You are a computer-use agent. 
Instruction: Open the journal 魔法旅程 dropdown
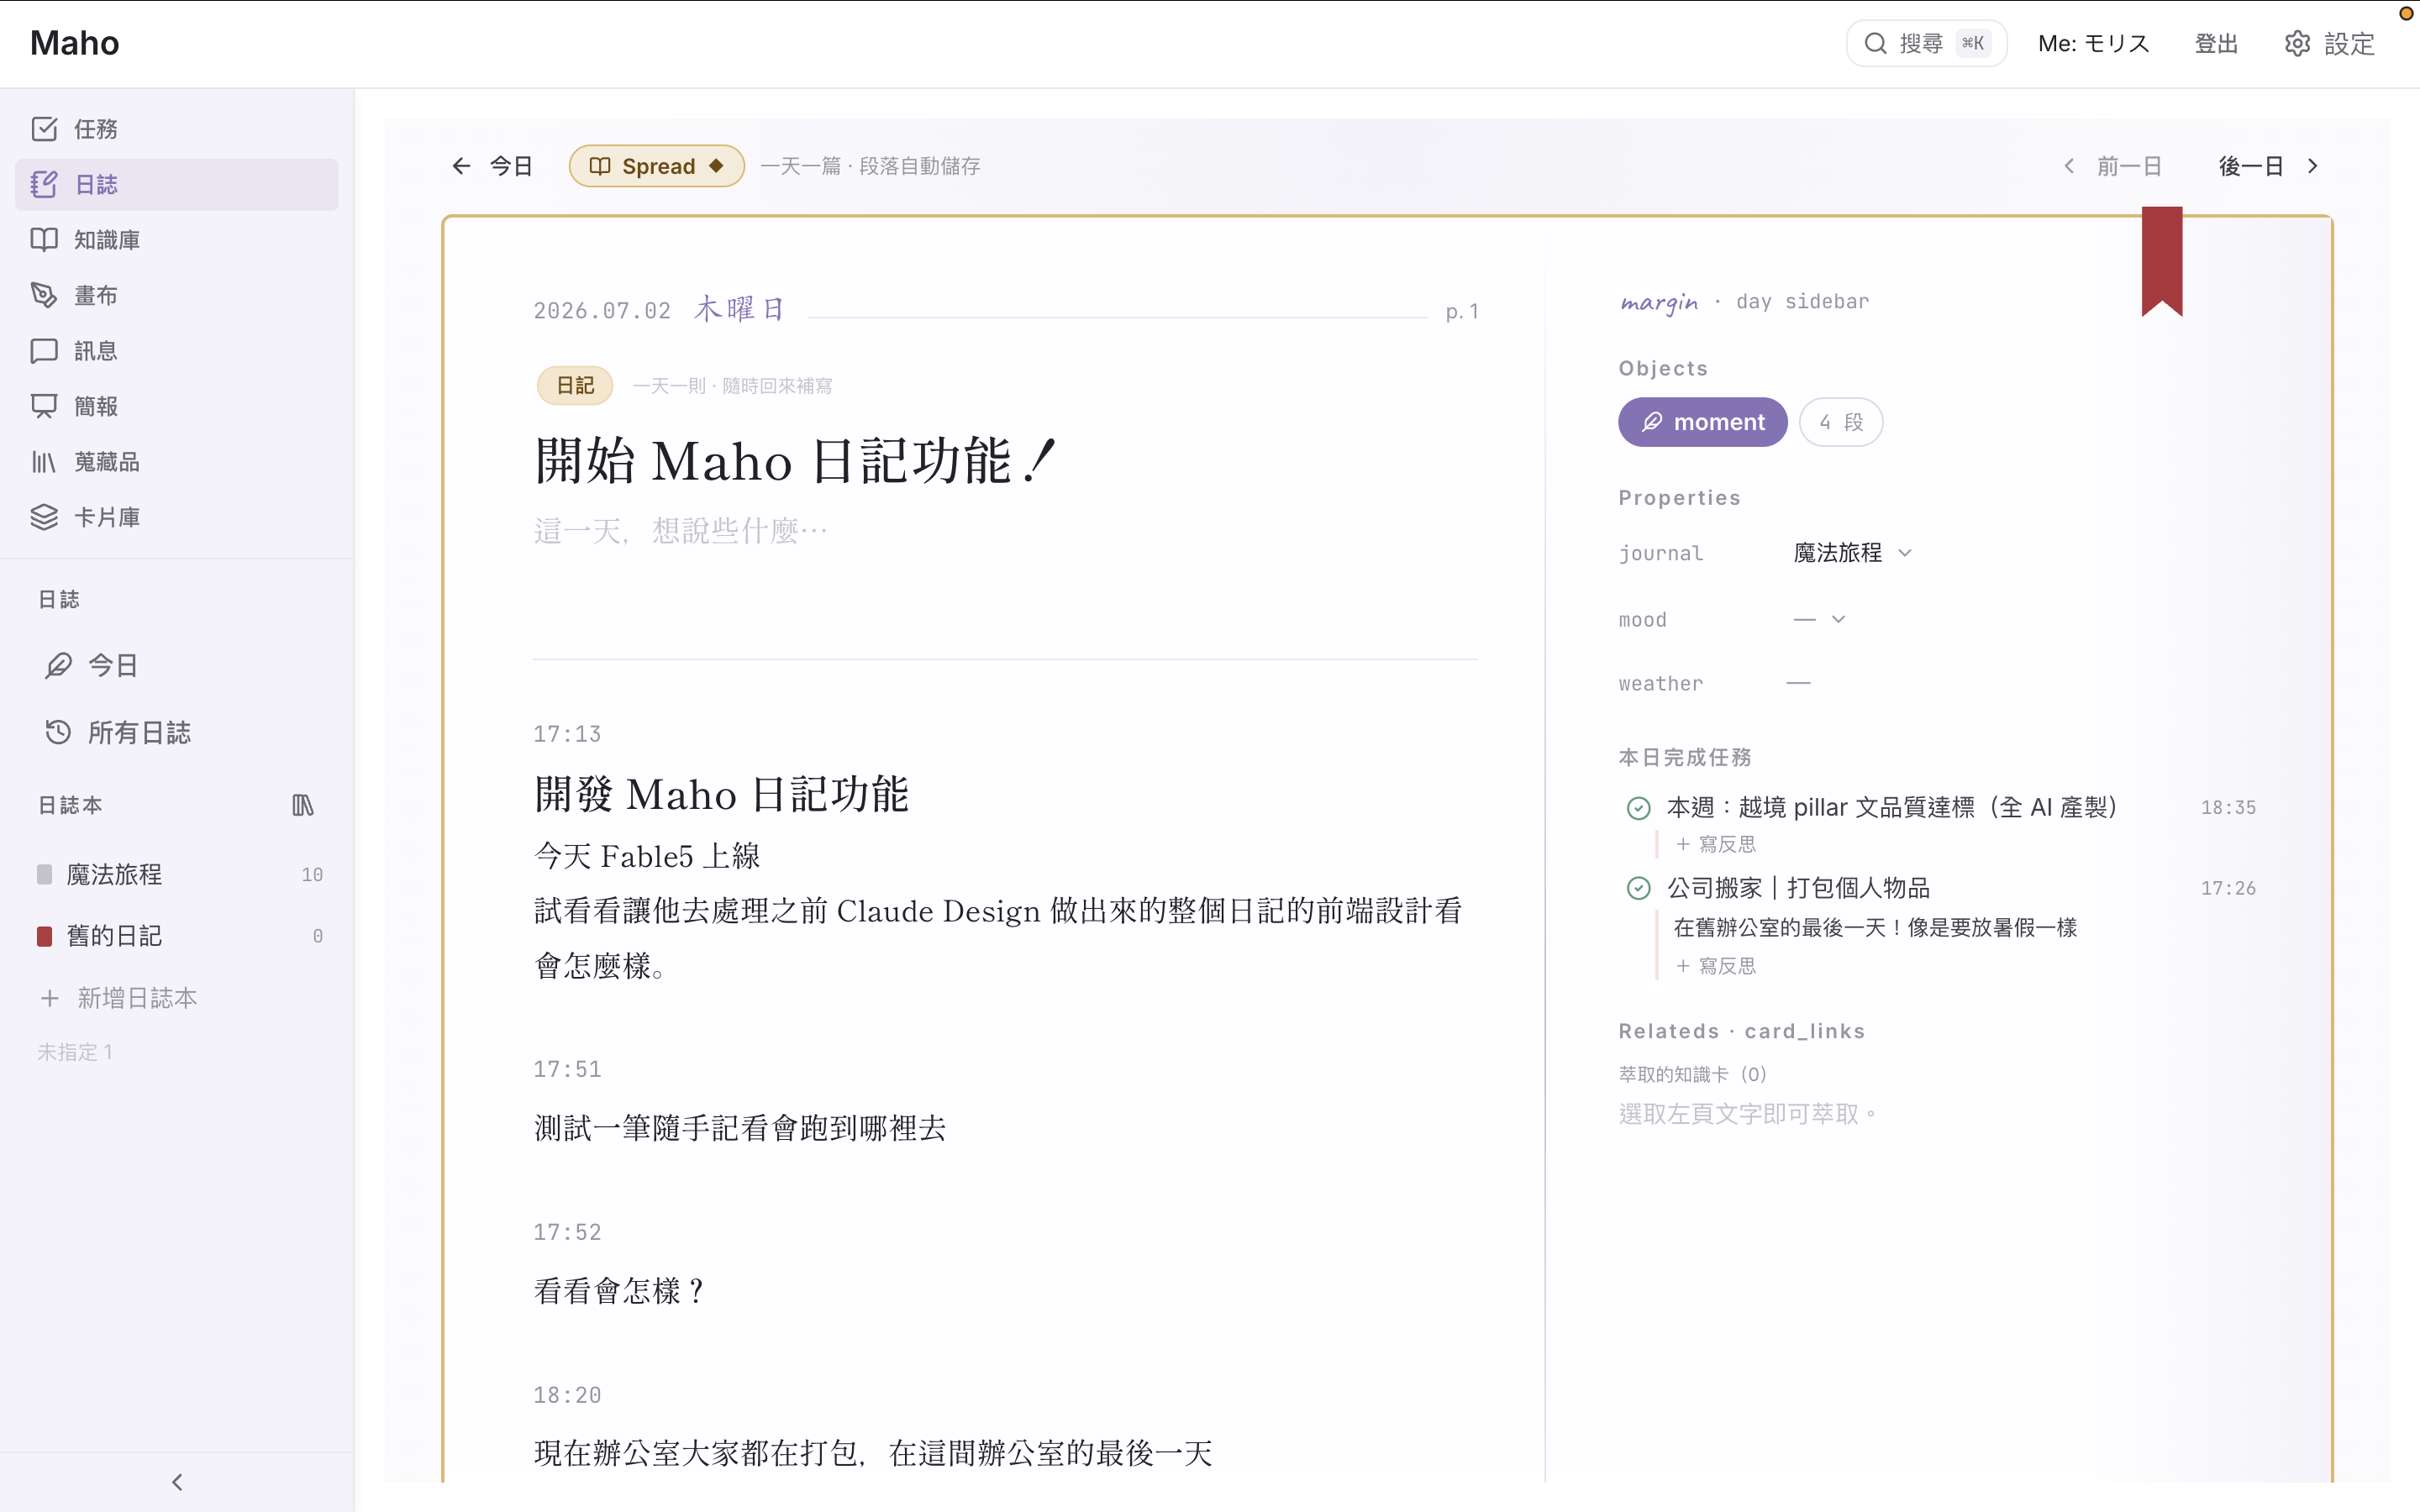[x=1852, y=553]
